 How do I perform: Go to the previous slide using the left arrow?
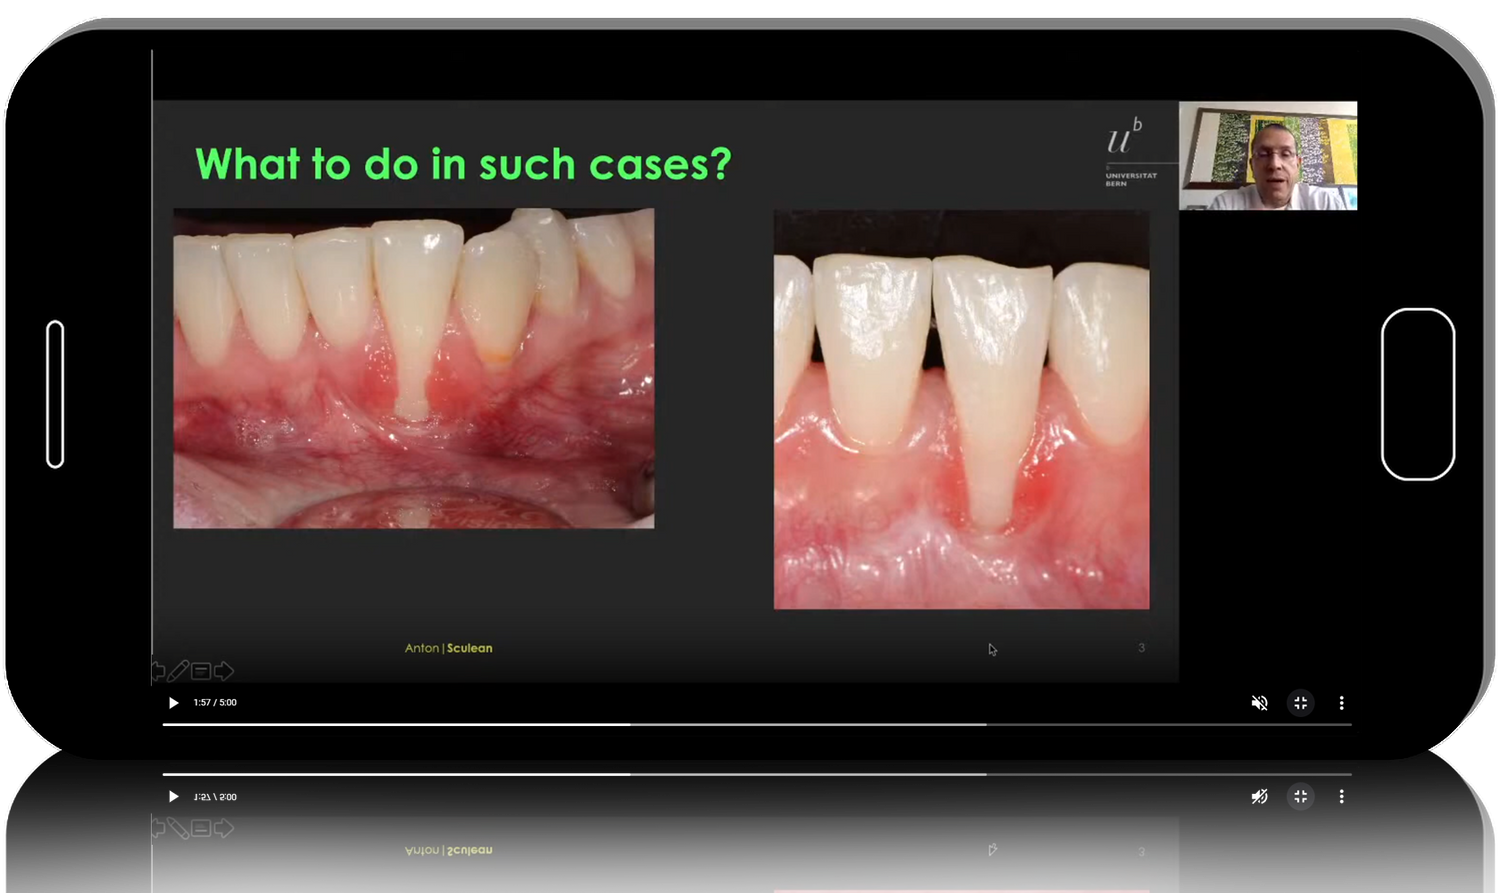pyautogui.click(x=158, y=671)
